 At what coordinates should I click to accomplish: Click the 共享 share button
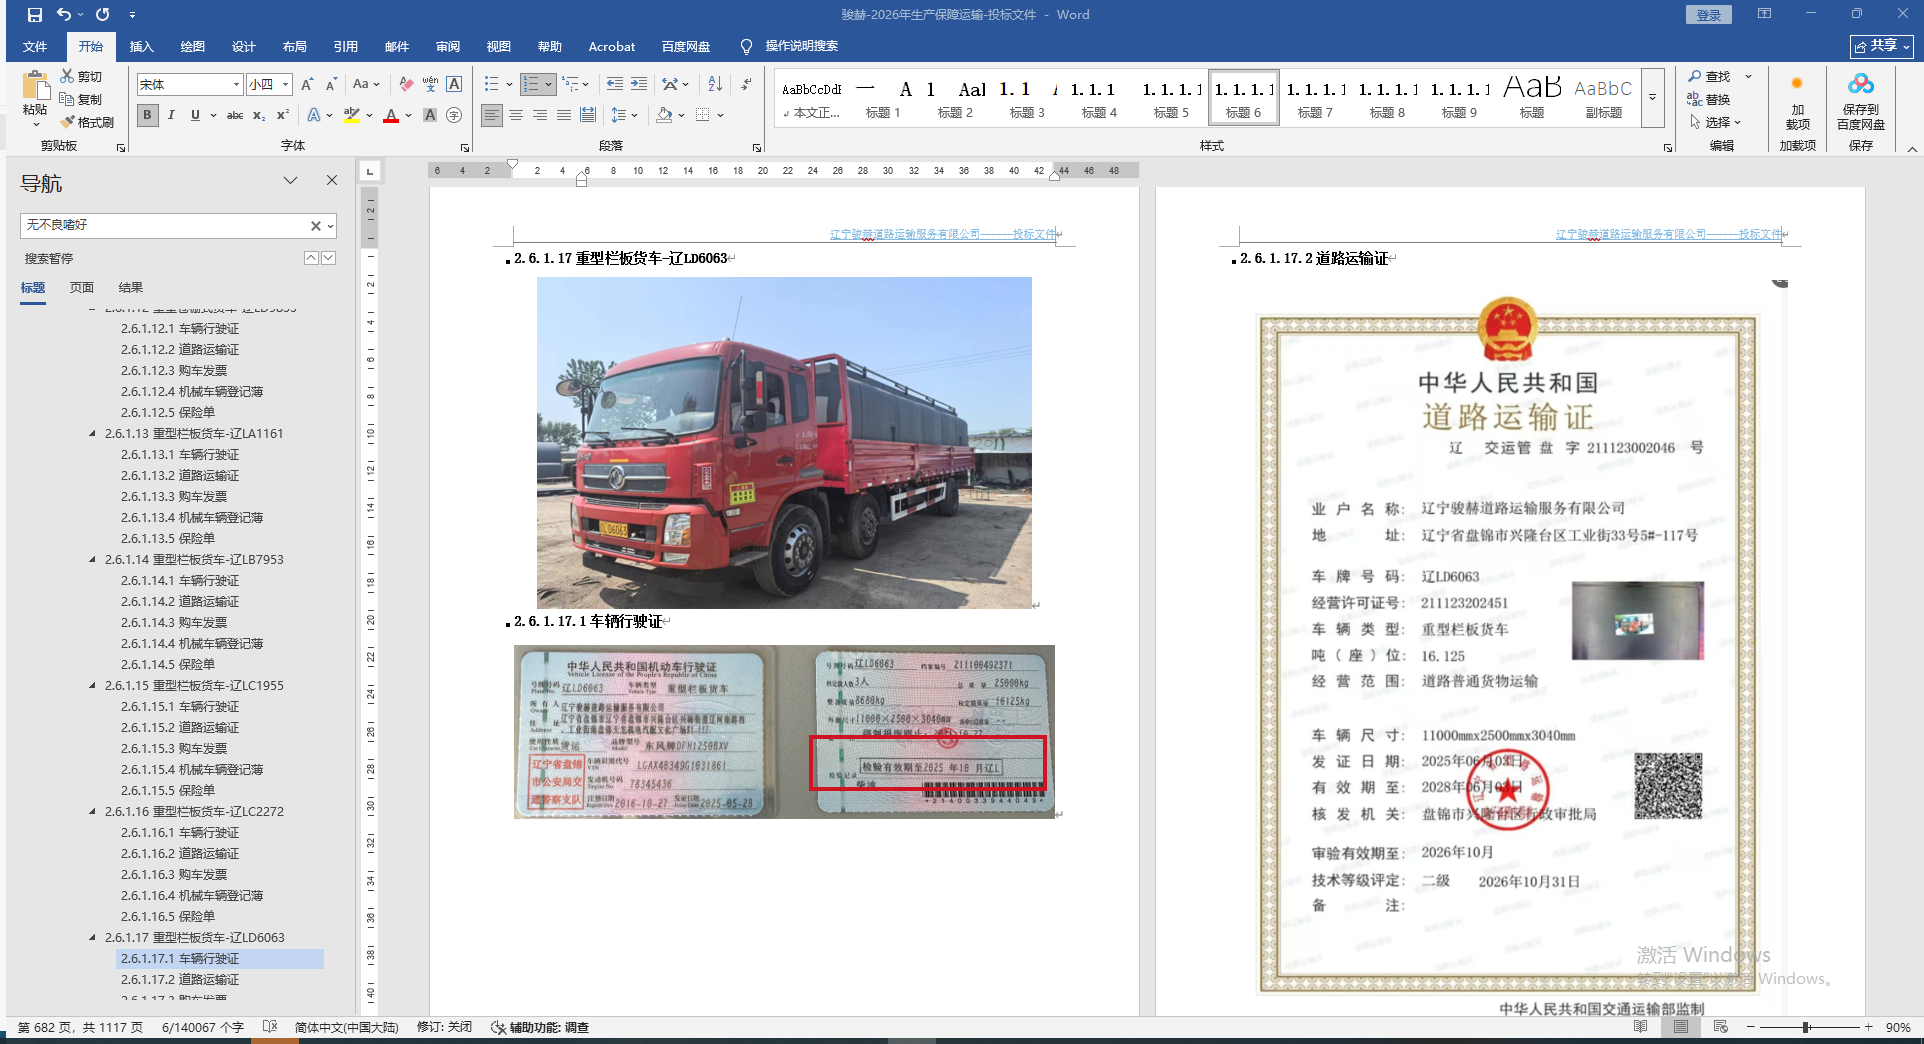click(x=1882, y=46)
